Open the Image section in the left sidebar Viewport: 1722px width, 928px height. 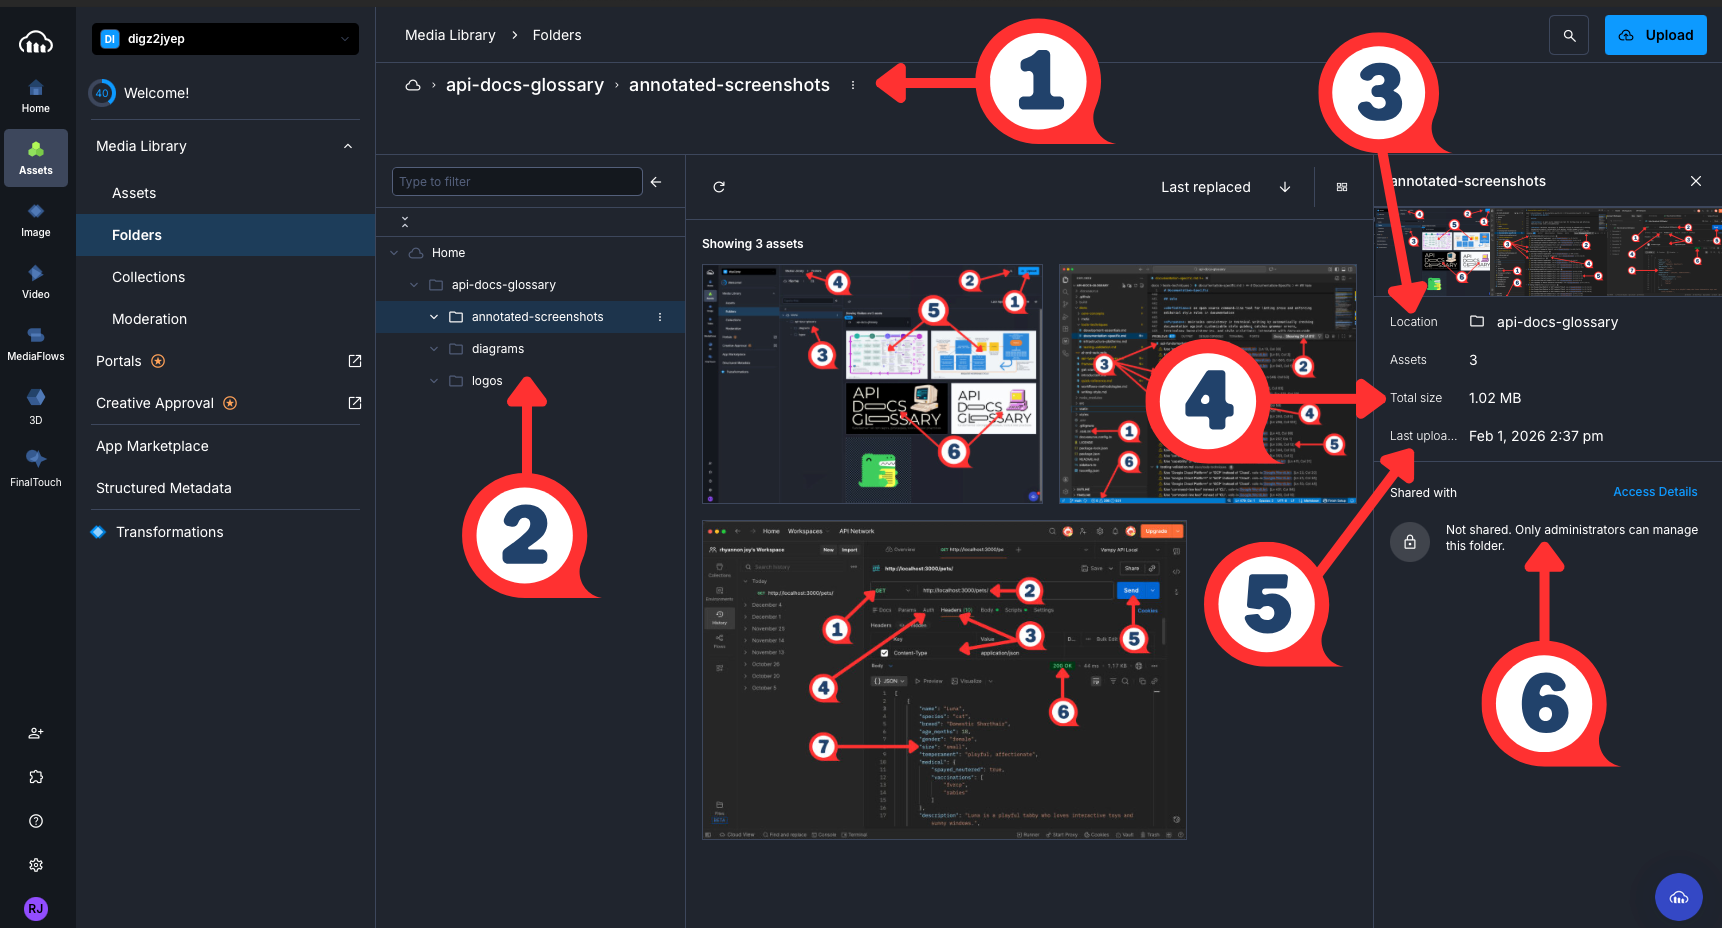[x=35, y=222]
